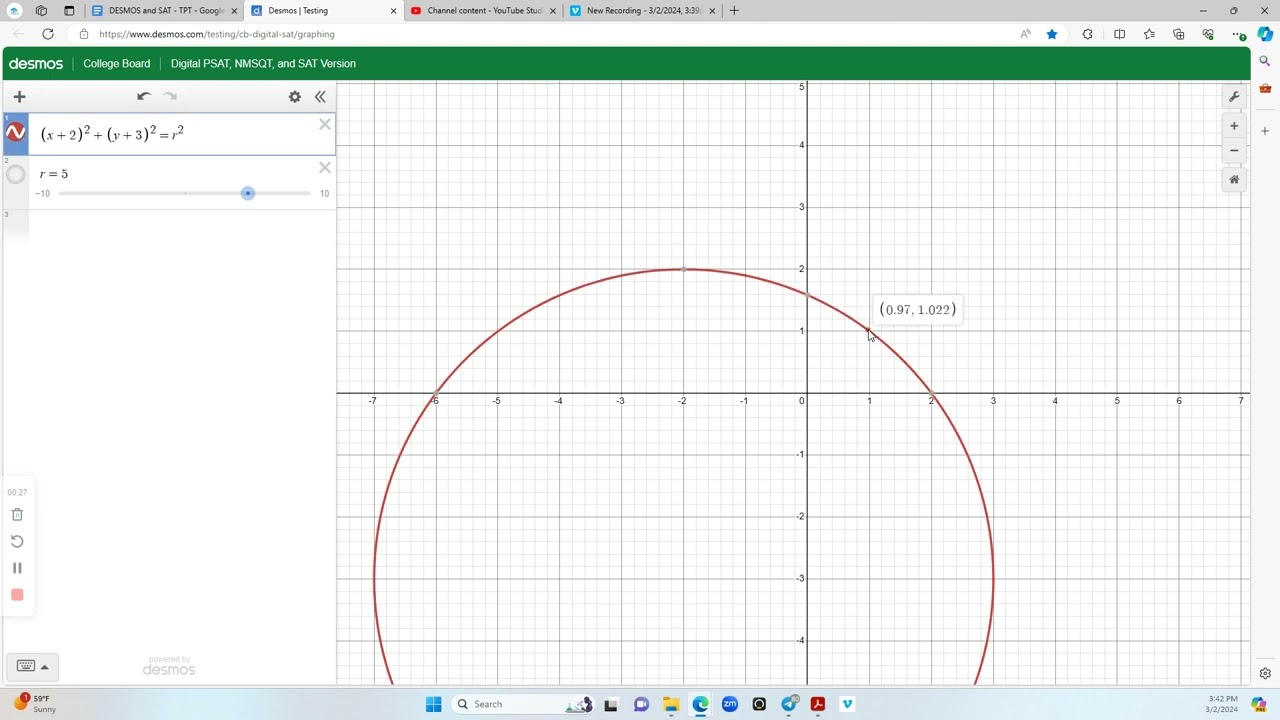The width and height of the screenshot is (1280, 720).
Task: Click the r slider thumb
Action: [248, 193]
